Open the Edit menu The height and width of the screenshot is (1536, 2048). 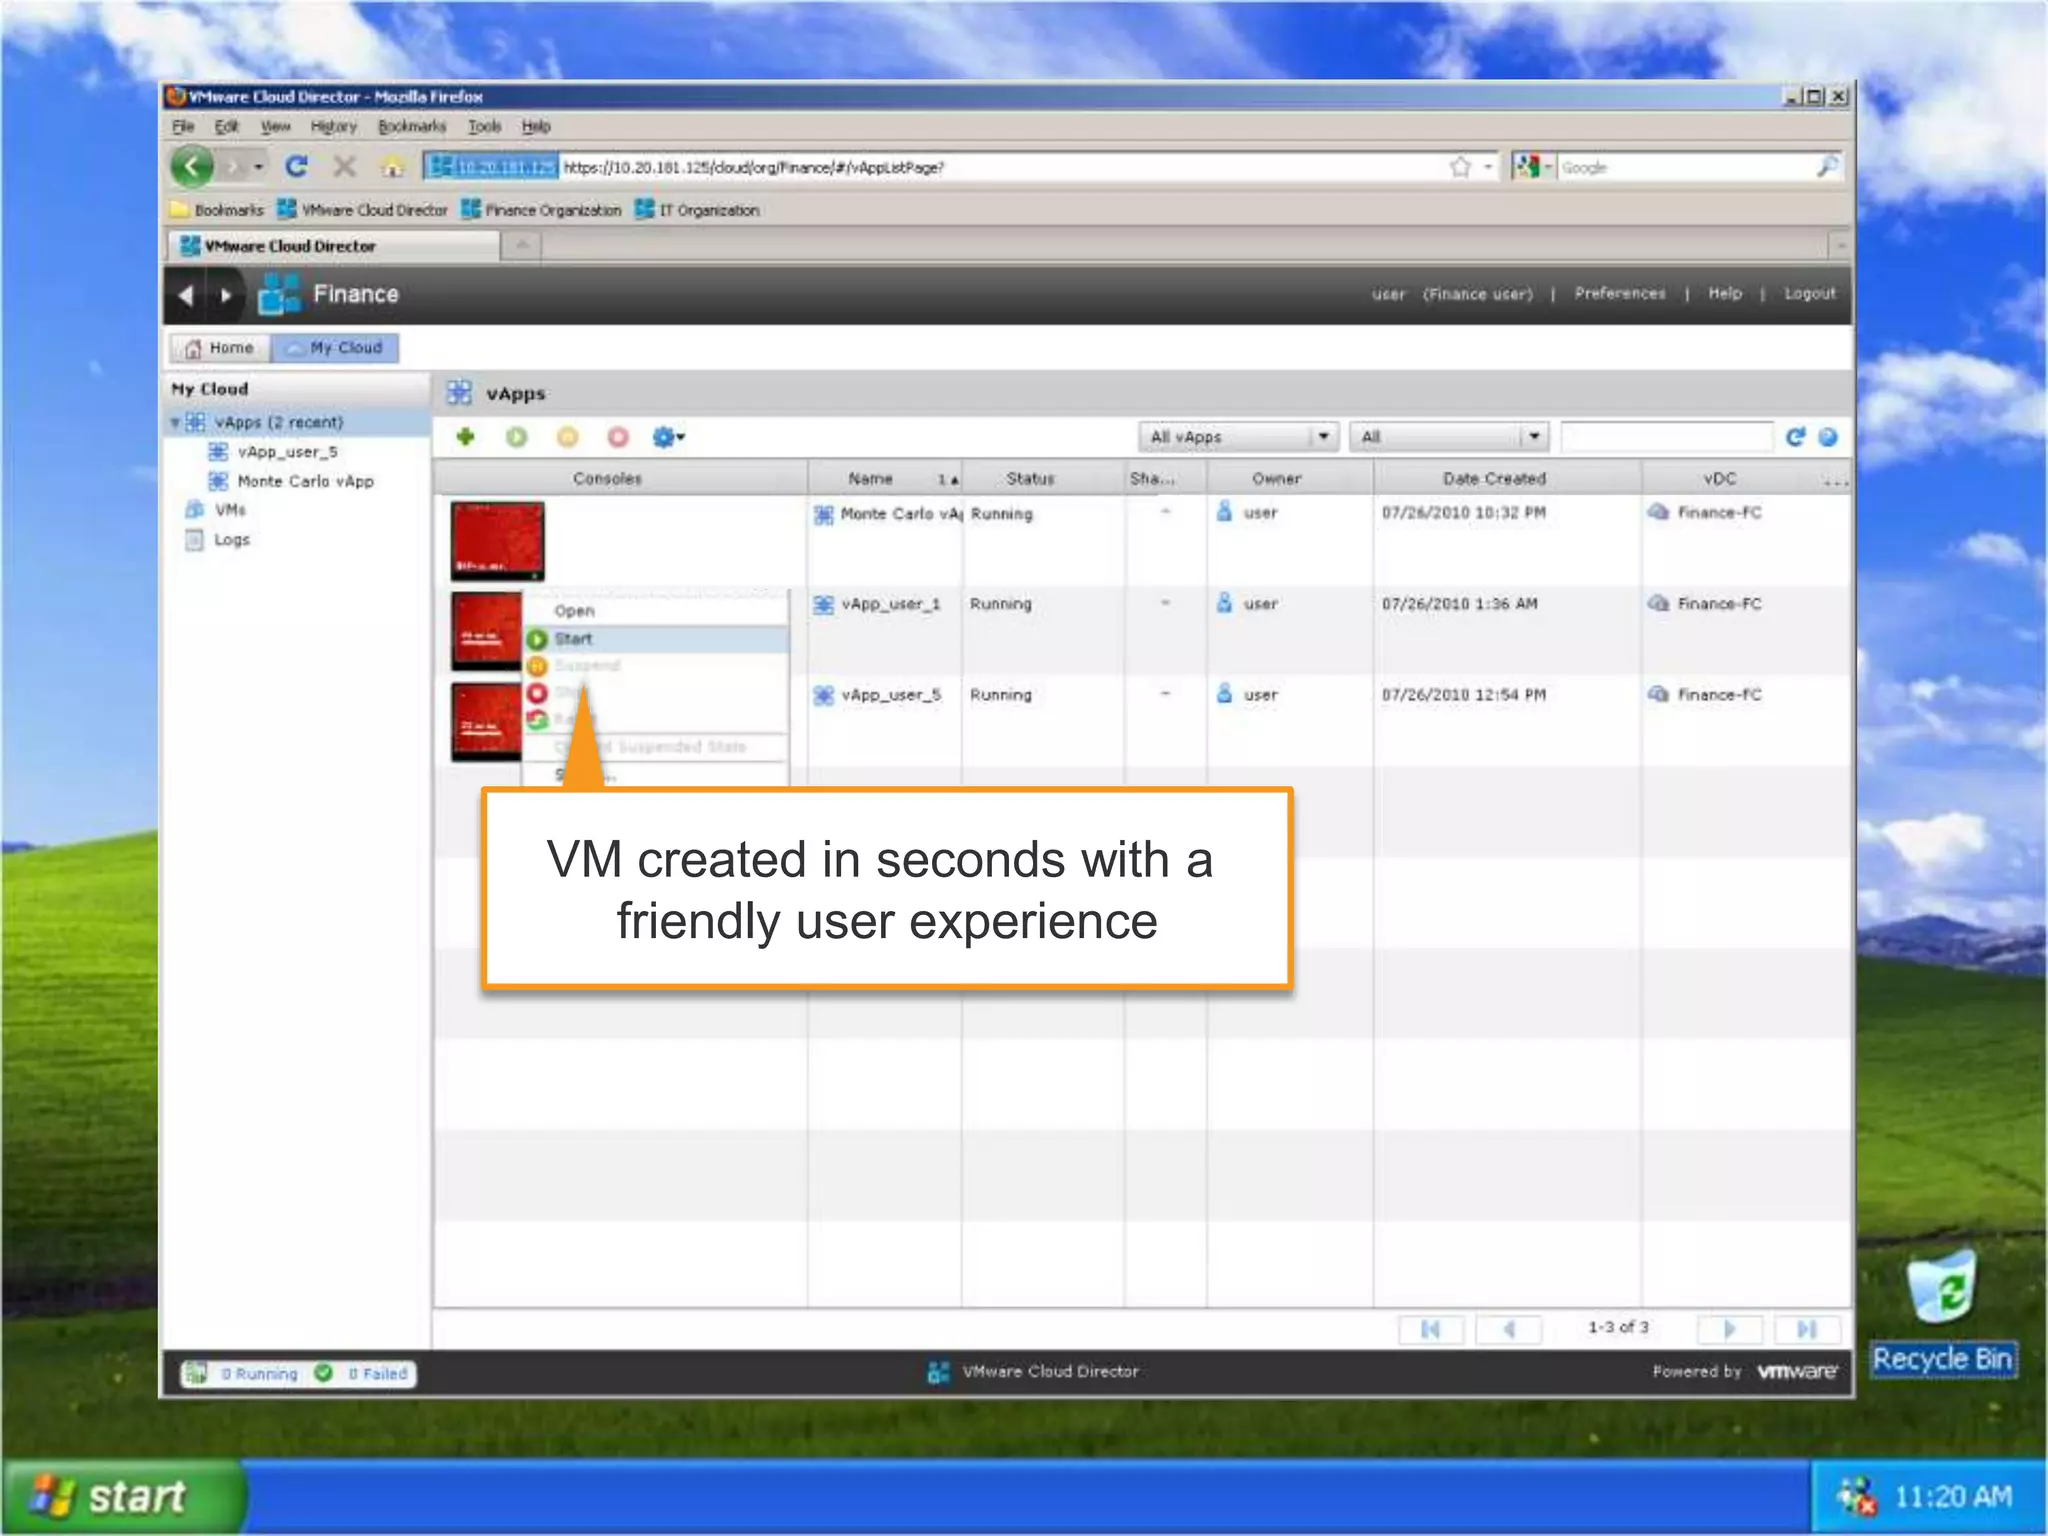coord(226,127)
